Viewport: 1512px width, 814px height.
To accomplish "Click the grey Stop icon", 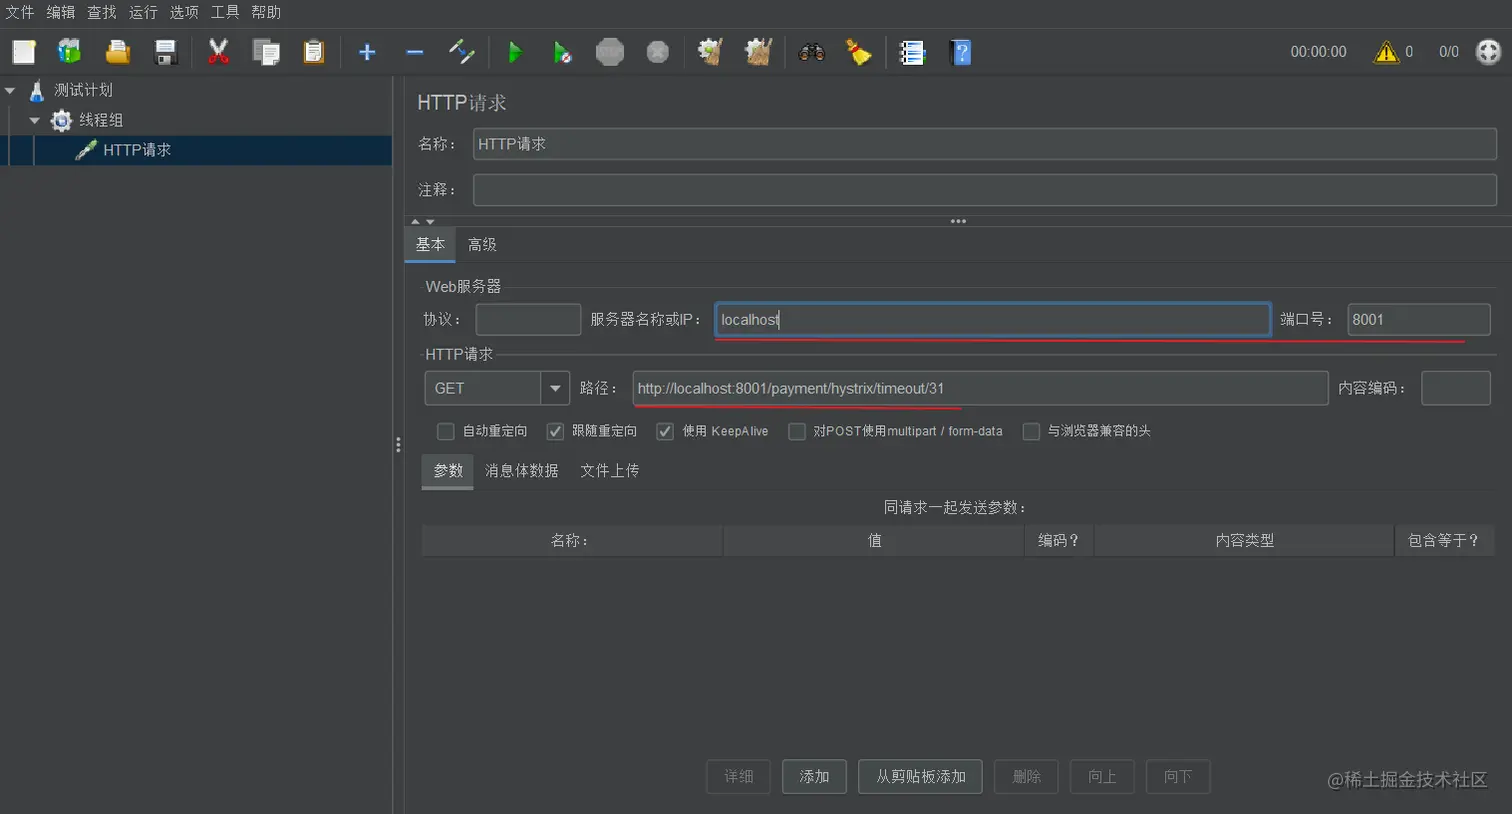I will click(610, 52).
